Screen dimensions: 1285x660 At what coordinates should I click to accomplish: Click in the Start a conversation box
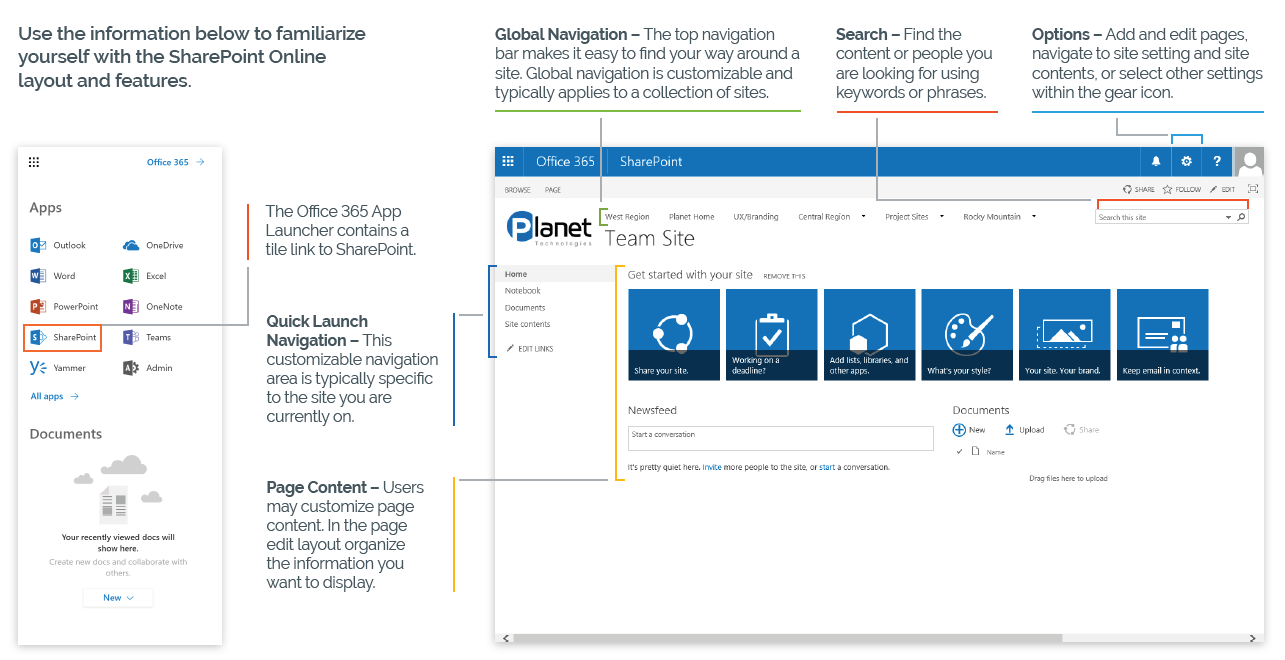click(781, 438)
